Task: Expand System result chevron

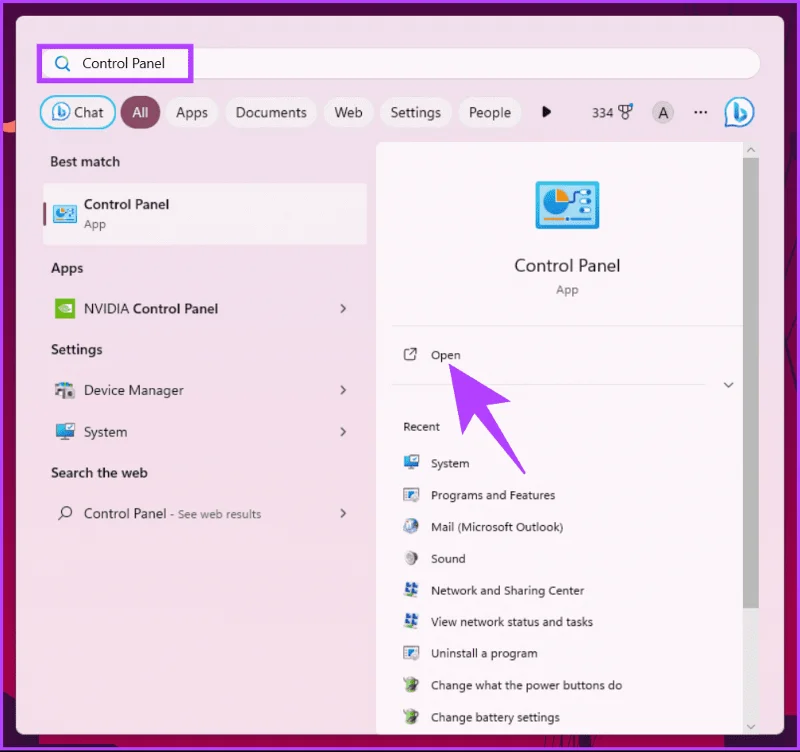Action: [x=343, y=432]
